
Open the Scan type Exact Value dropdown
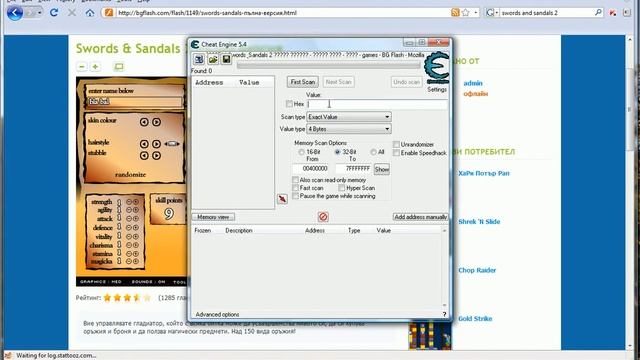click(349, 117)
